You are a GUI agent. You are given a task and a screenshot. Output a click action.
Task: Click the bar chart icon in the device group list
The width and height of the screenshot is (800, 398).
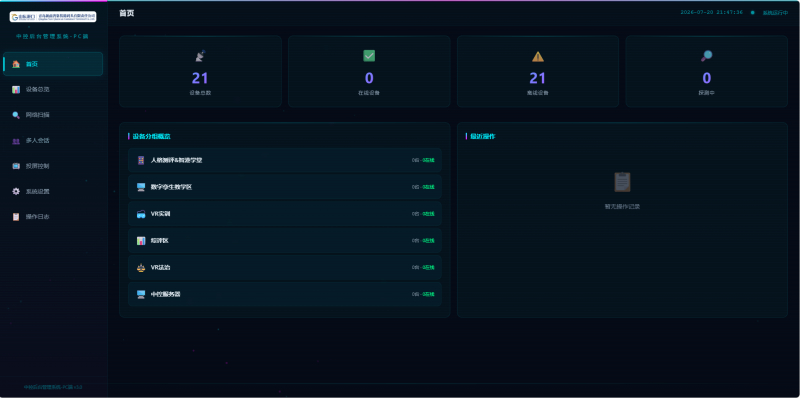pos(141,241)
